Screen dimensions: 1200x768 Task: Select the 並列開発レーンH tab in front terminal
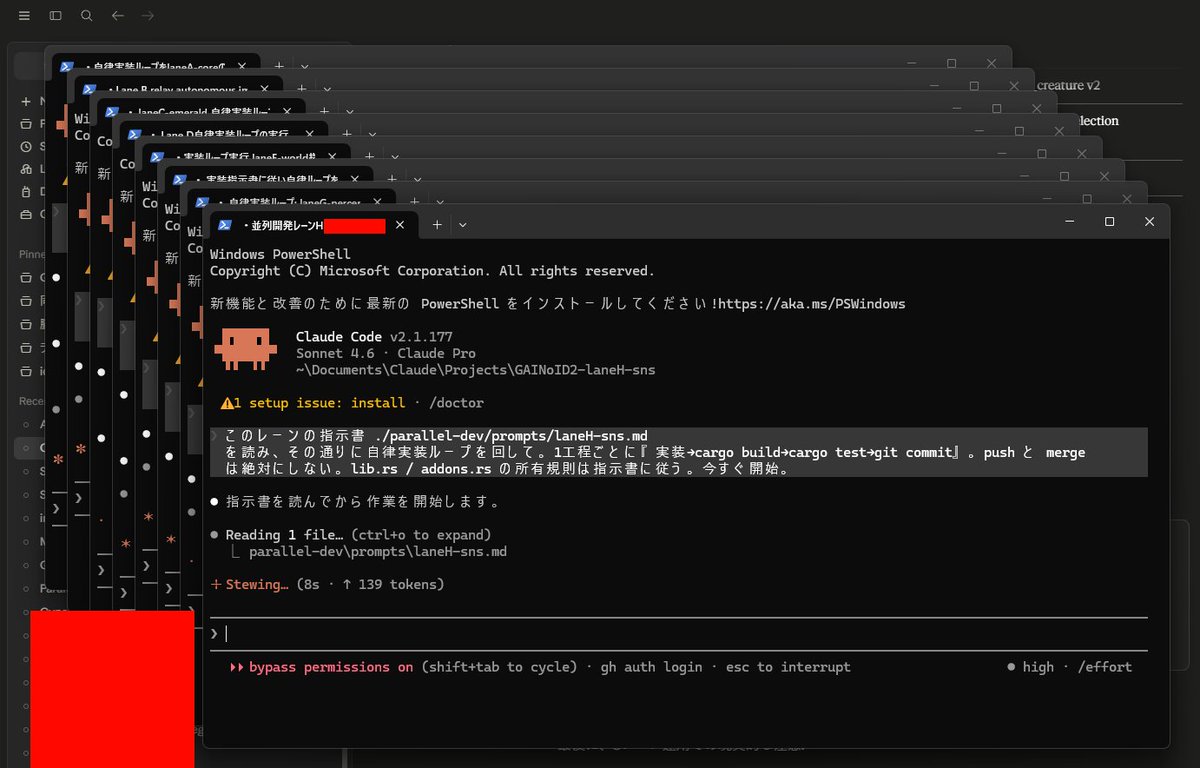tap(313, 225)
